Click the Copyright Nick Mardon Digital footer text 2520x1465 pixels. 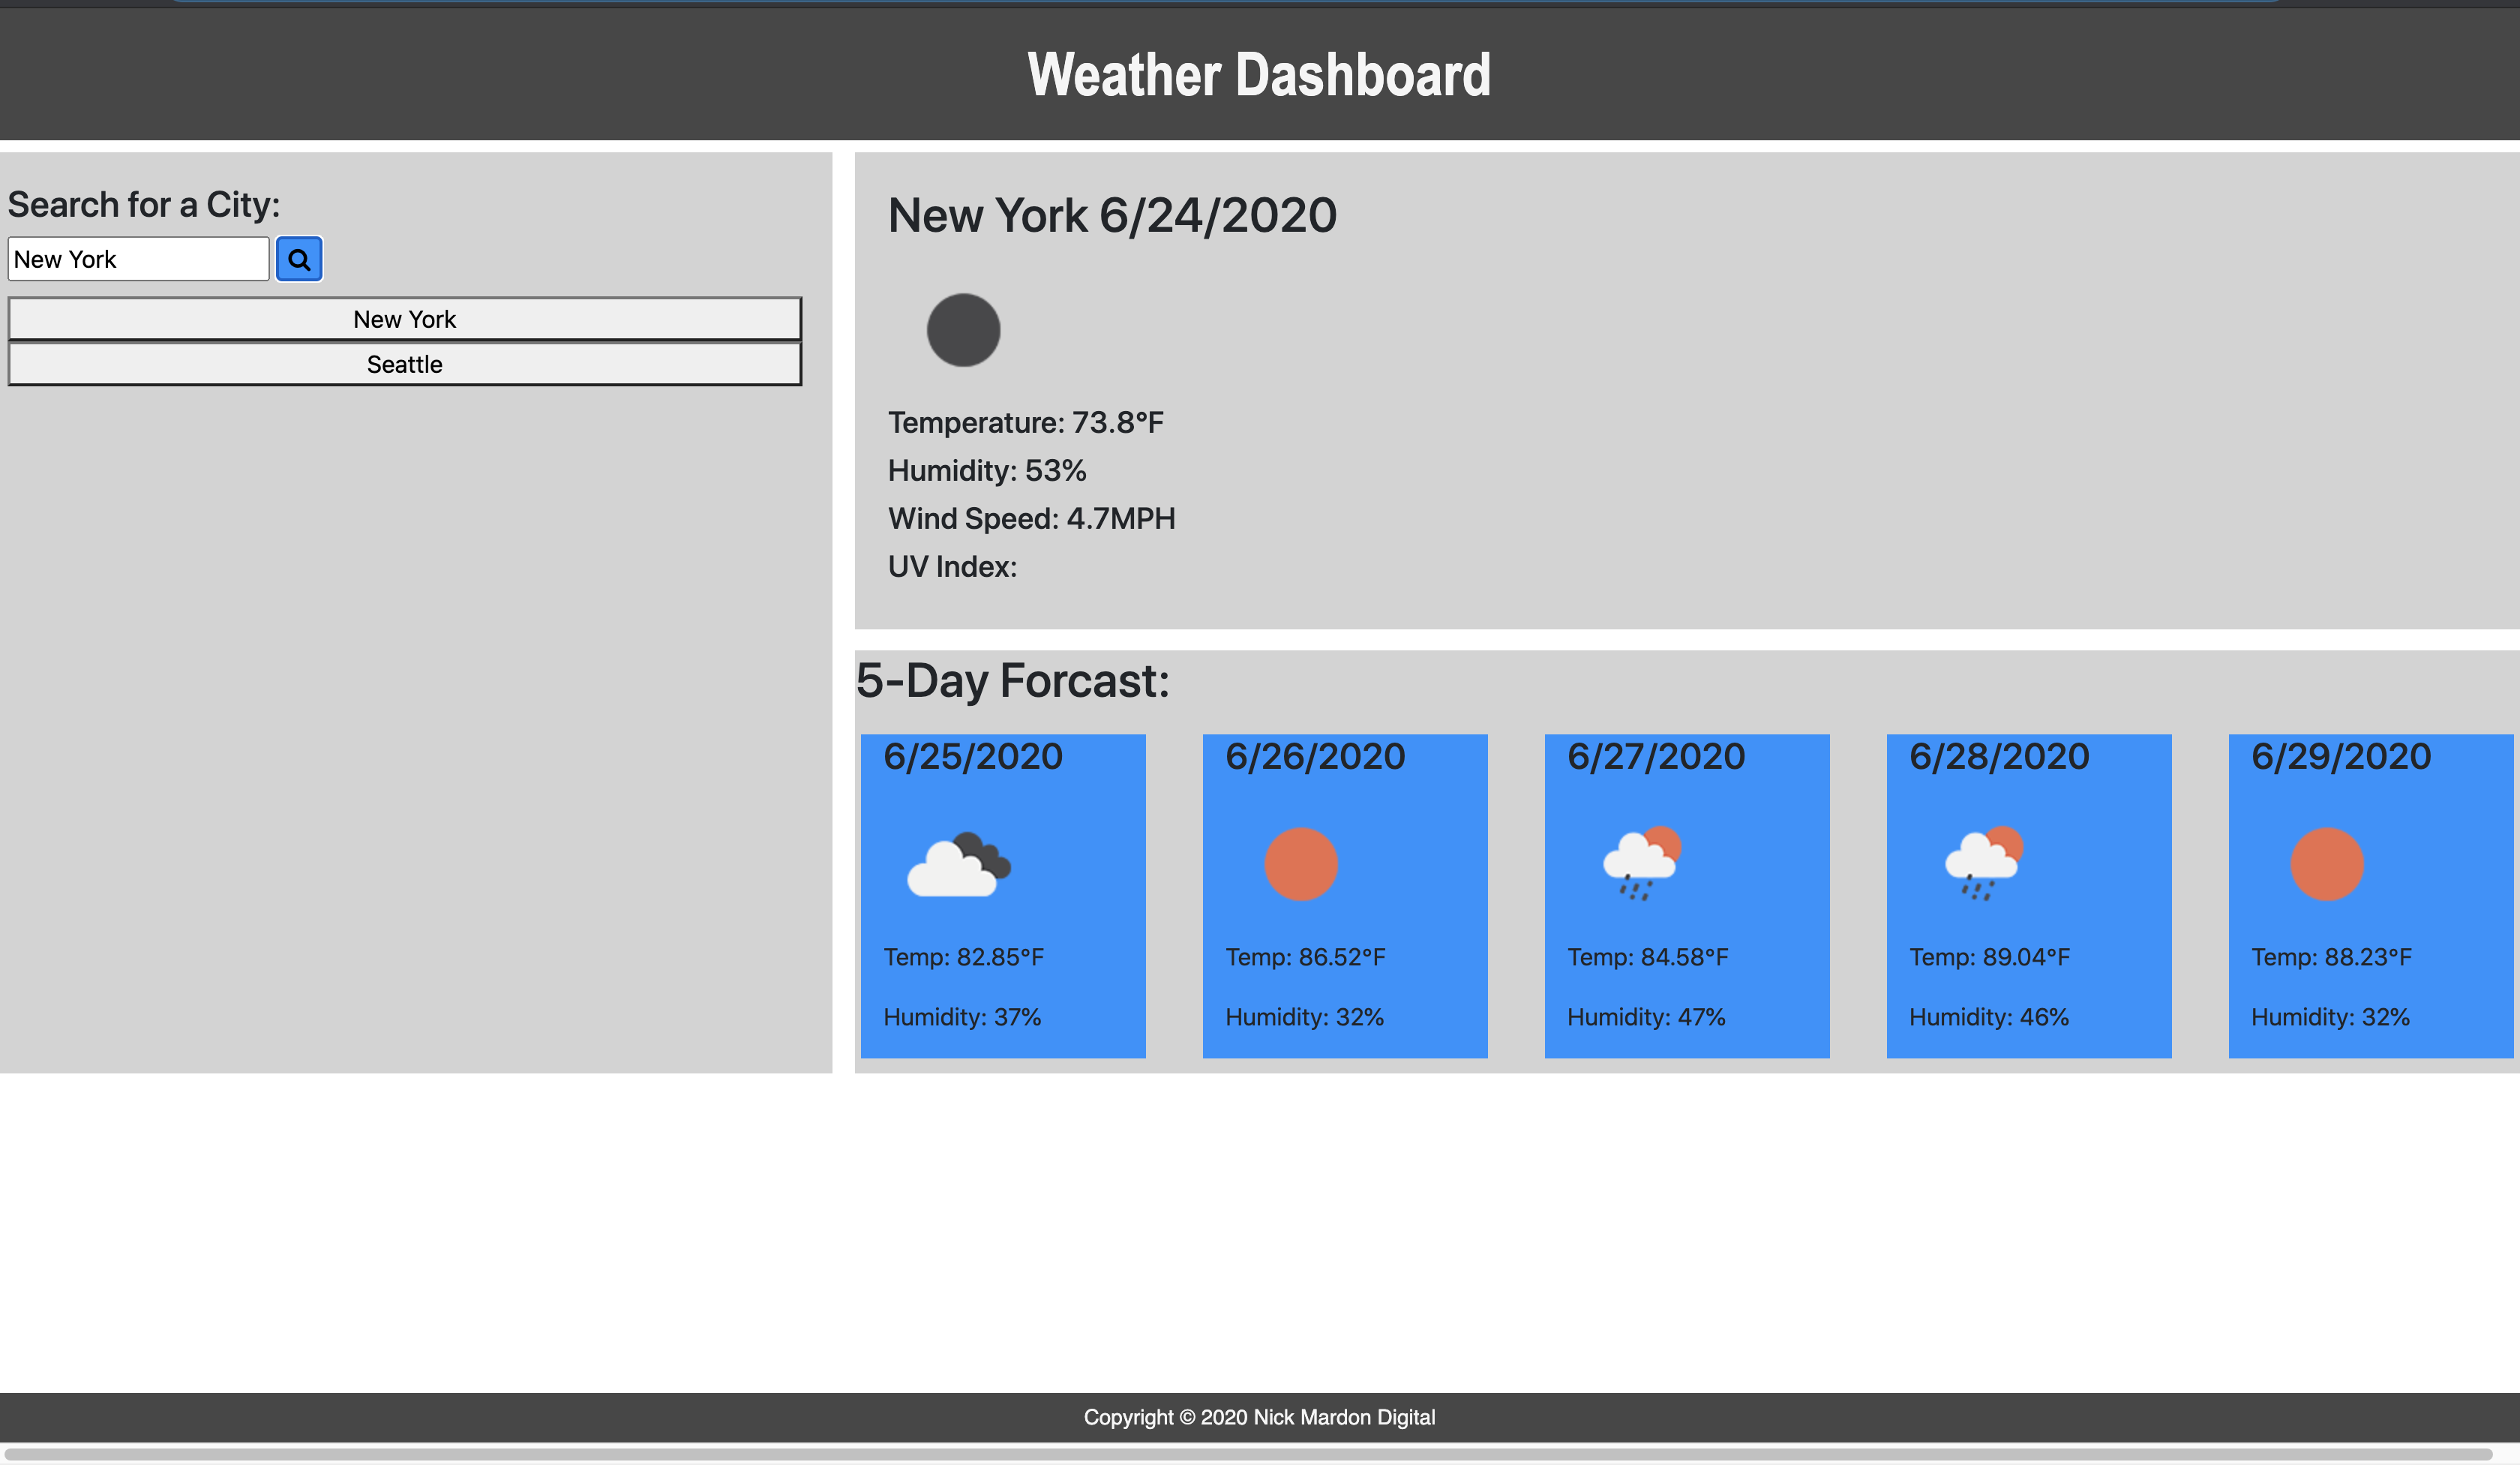point(1259,1417)
